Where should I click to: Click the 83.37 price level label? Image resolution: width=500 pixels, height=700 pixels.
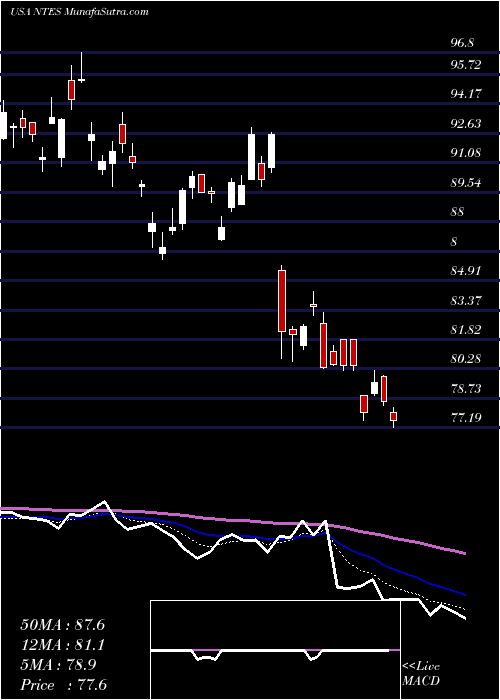(x=467, y=300)
